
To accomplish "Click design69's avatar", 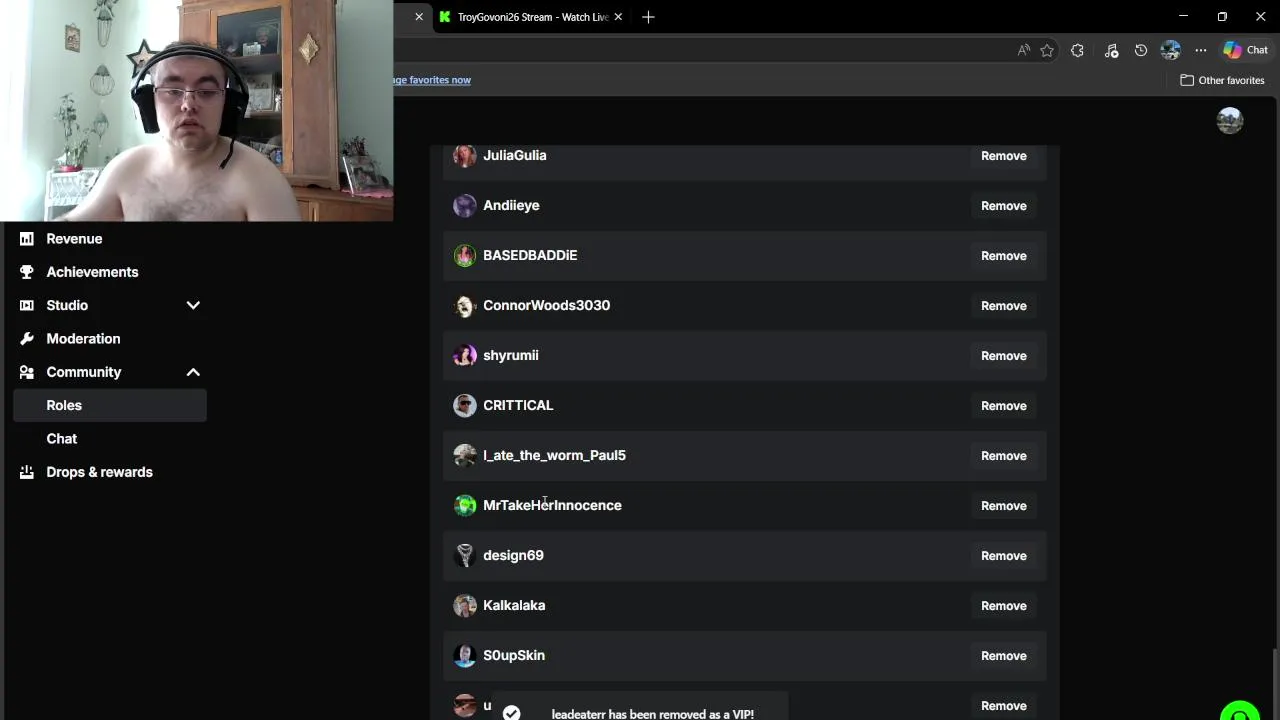I will click(465, 555).
